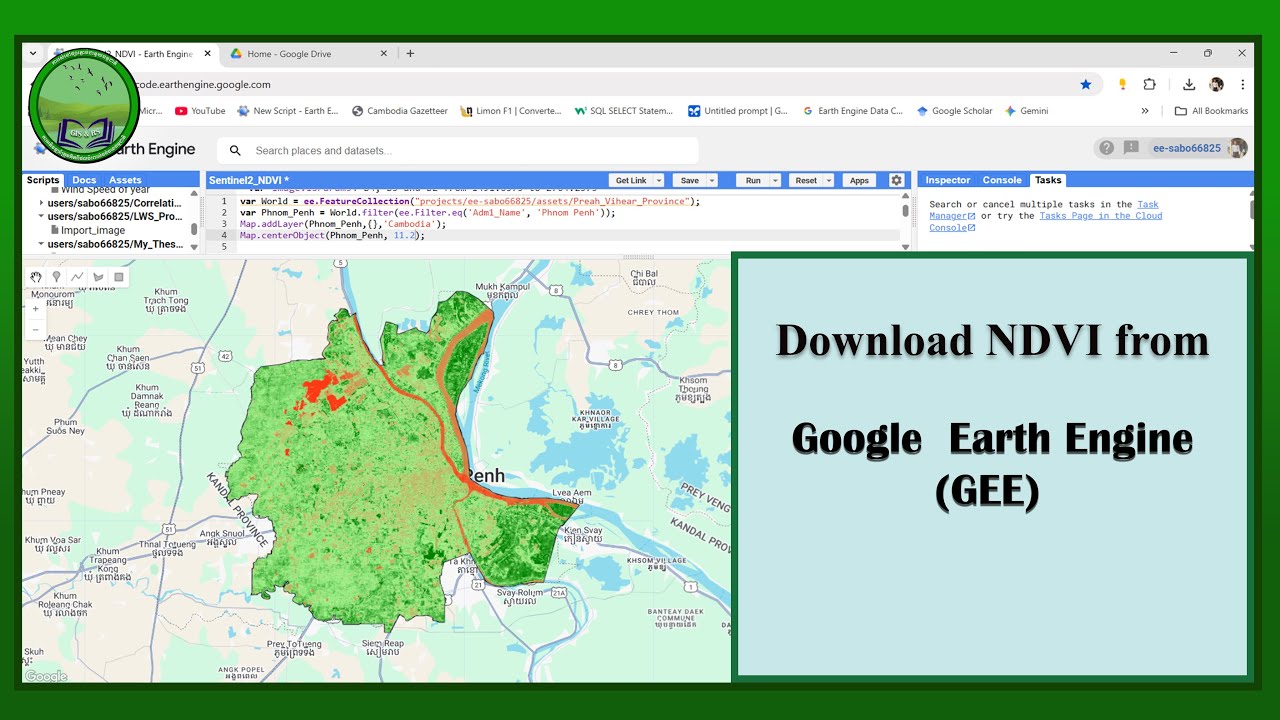Open the Import_image script
This screenshot has width=1280, height=720.
click(92, 230)
